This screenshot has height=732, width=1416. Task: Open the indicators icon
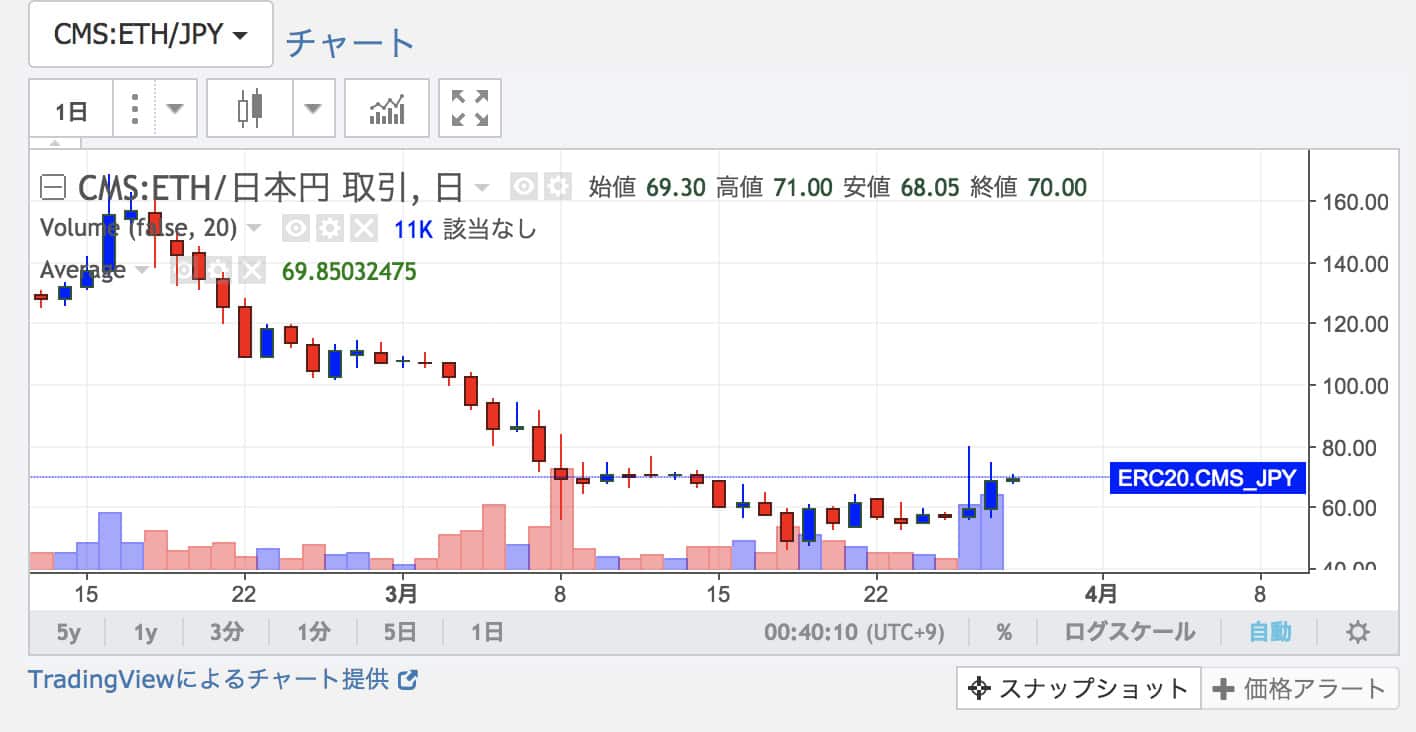[x=387, y=109]
